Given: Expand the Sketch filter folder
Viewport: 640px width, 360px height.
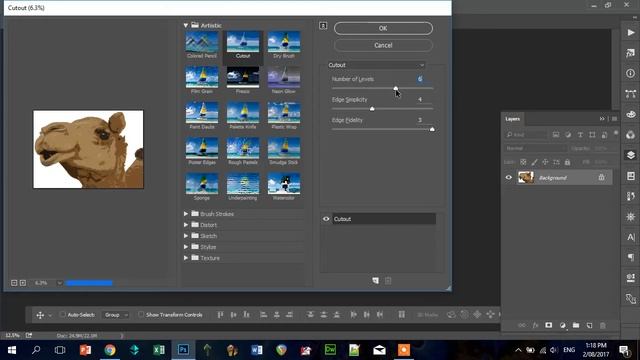Looking at the screenshot, I should [x=186, y=236].
